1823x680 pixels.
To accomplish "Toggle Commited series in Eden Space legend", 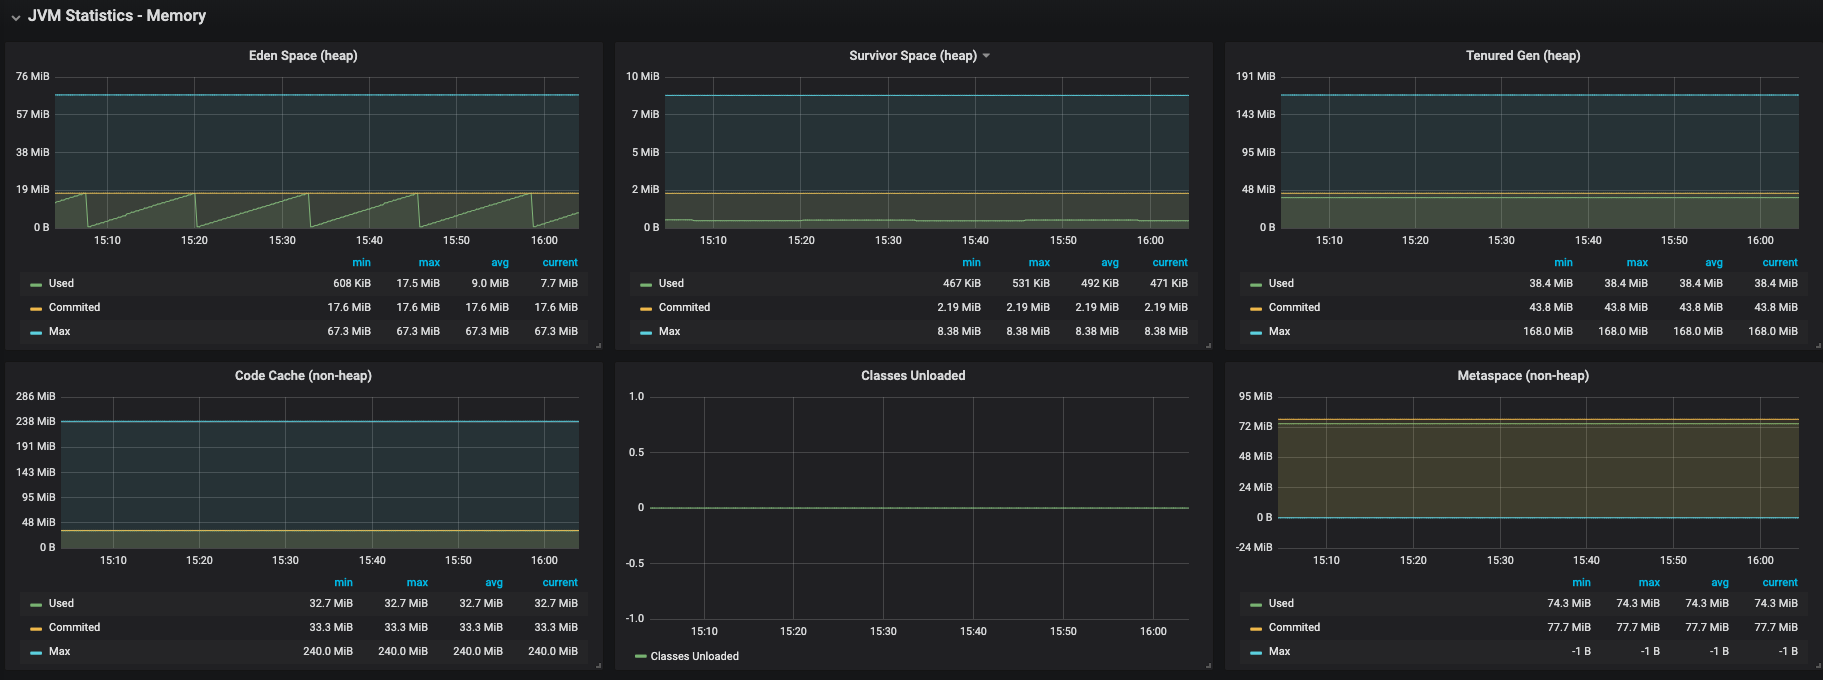I will click(x=74, y=308).
